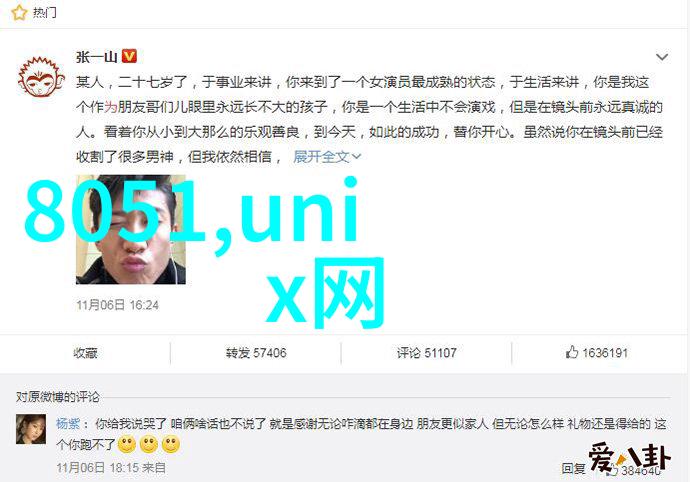The height and width of the screenshot is (482, 690).
Task: Expand full post with 展开全文
Action: (321, 156)
